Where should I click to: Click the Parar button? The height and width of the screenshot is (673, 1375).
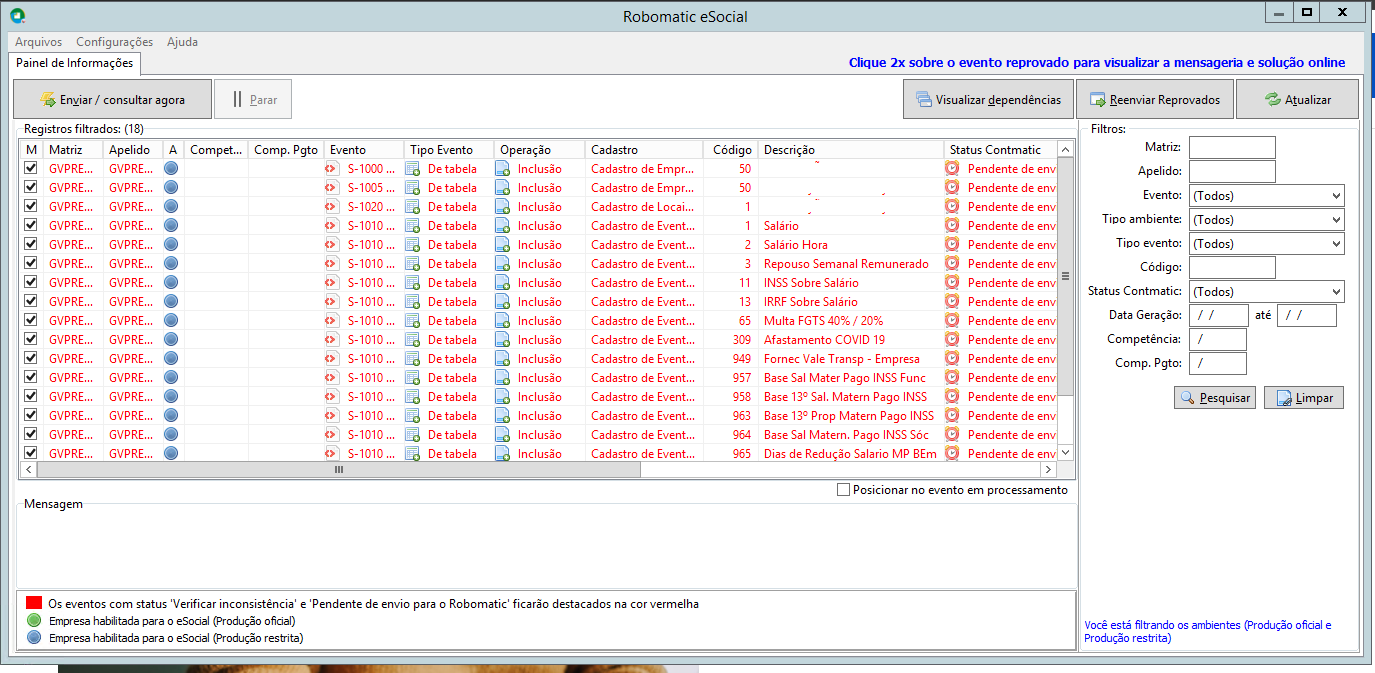tap(252, 100)
